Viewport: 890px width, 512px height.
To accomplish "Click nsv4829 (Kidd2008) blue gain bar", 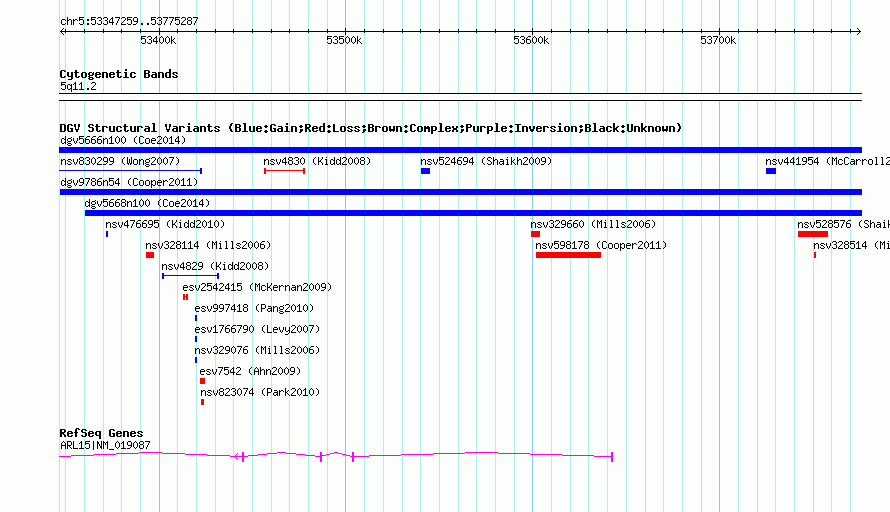I will tap(190, 276).
